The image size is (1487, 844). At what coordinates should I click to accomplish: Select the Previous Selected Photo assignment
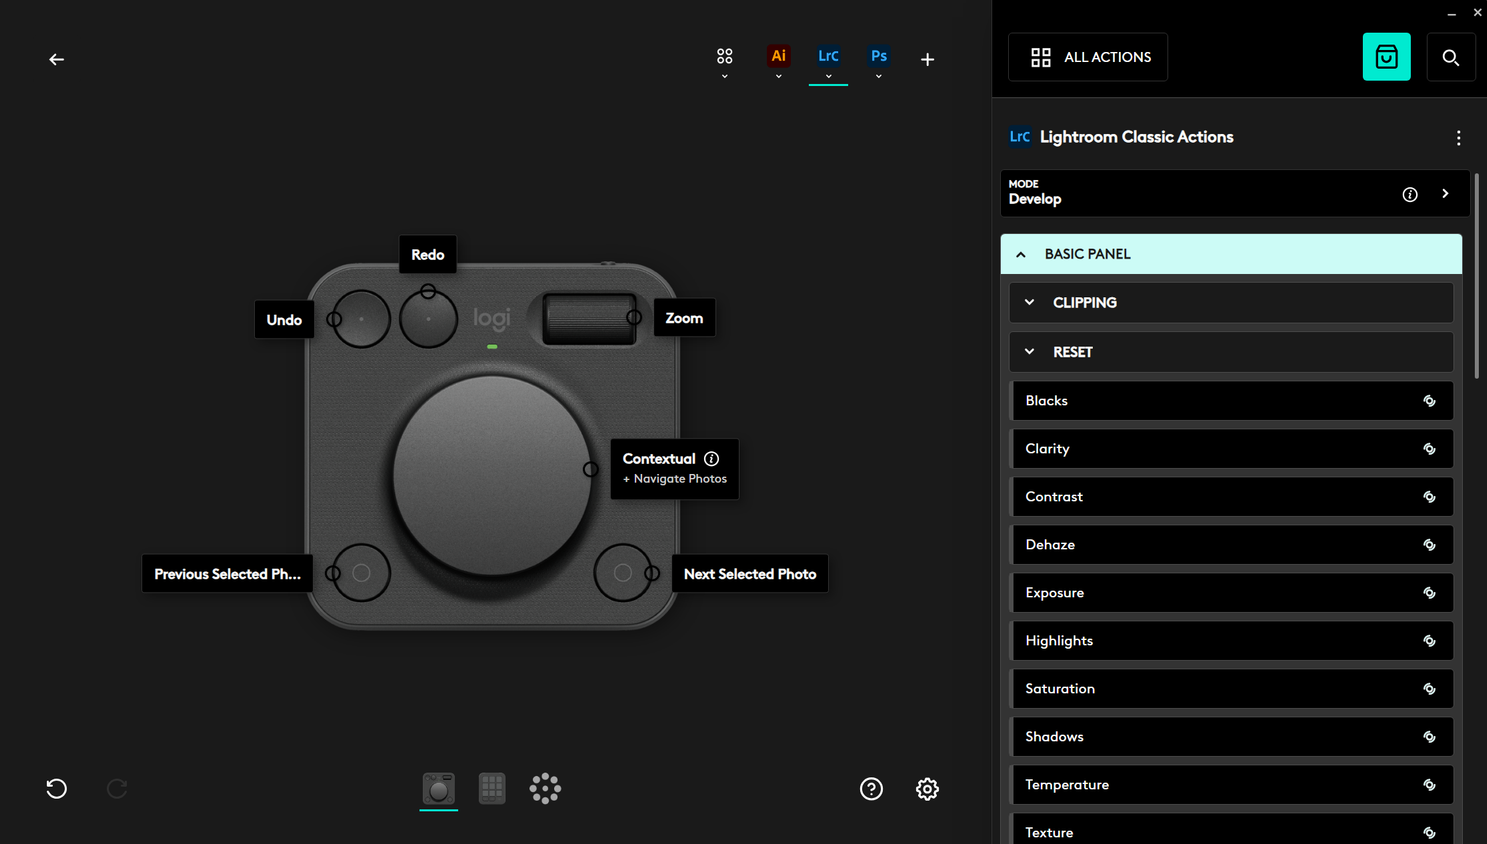227,574
